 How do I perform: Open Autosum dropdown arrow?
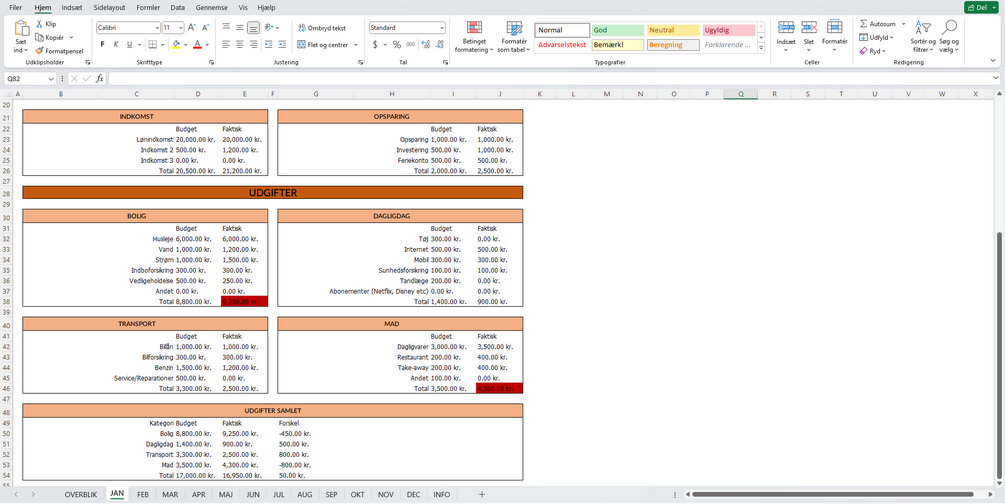click(x=904, y=24)
